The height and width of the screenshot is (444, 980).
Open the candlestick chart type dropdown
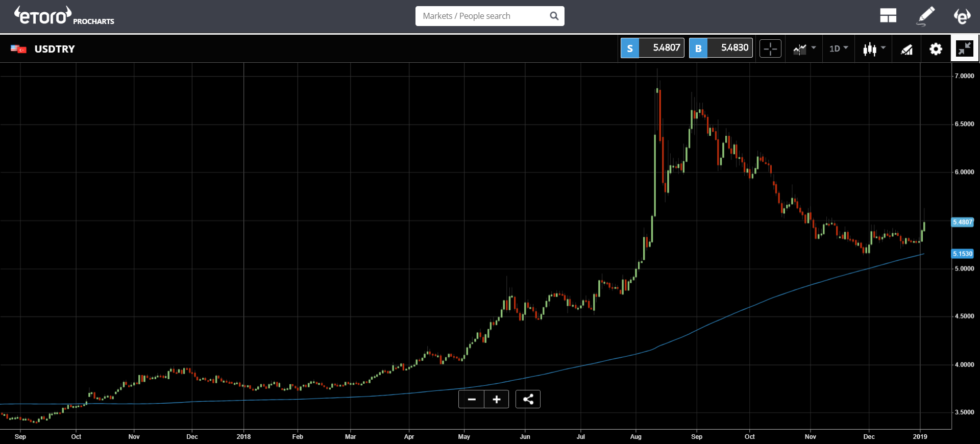[873, 48]
